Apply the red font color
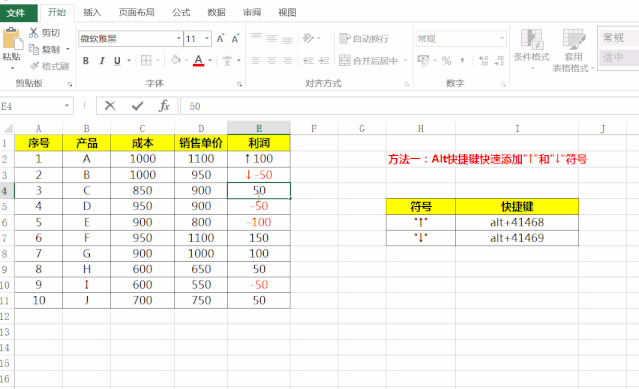Viewport: 639px width, 389px height. pos(198,61)
